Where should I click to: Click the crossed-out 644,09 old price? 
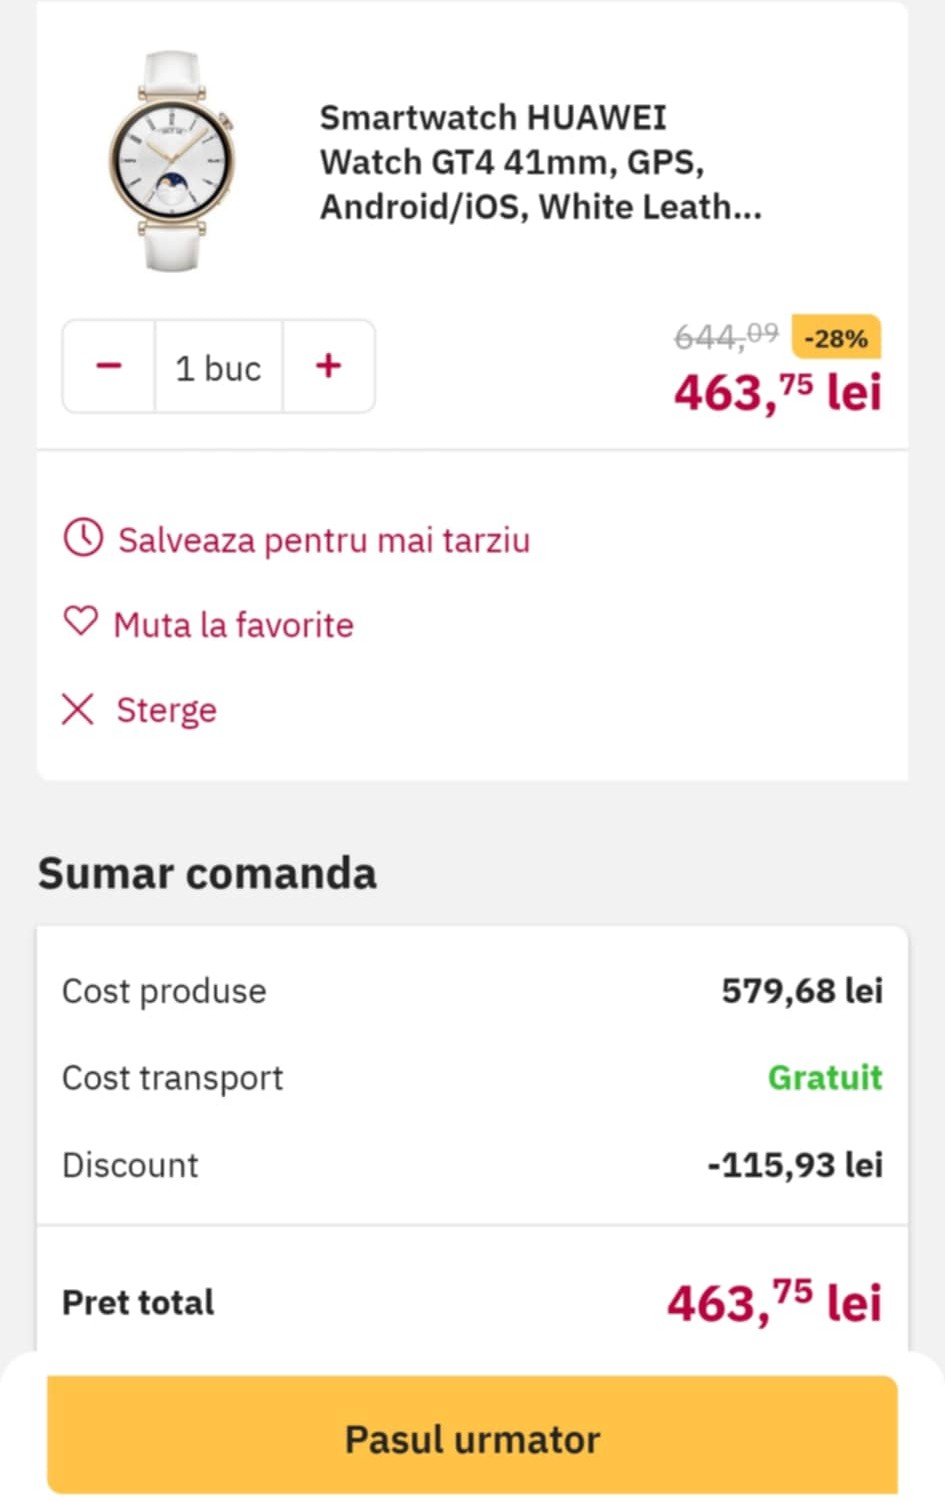pyautogui.click(x=726, y=336)
